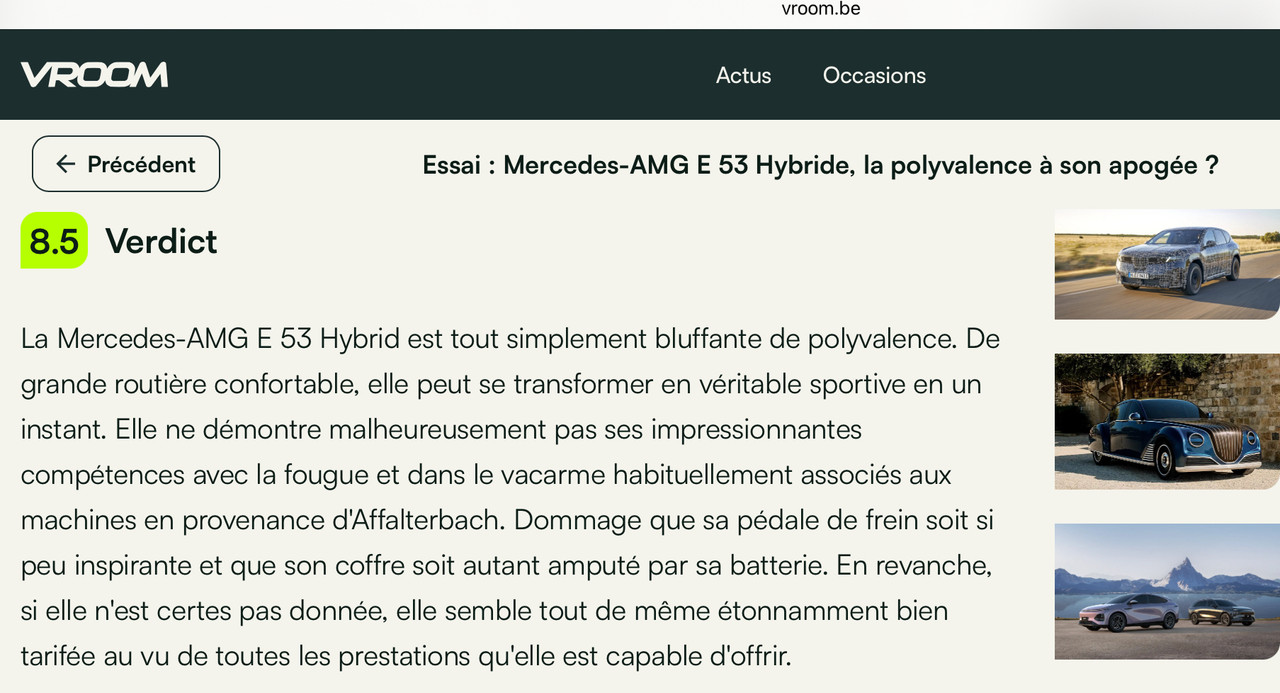Image resolution: width=1280 pixels, height=693 pixels.
Task: Open the two cars by mountain lake thumbnail
Action: 1167,591
